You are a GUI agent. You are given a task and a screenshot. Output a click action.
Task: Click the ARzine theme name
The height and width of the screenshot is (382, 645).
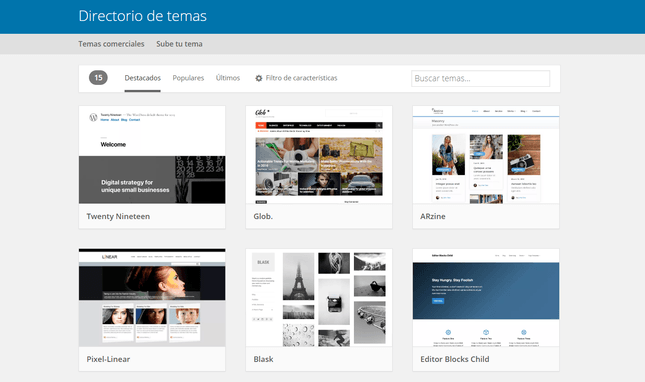433,216
